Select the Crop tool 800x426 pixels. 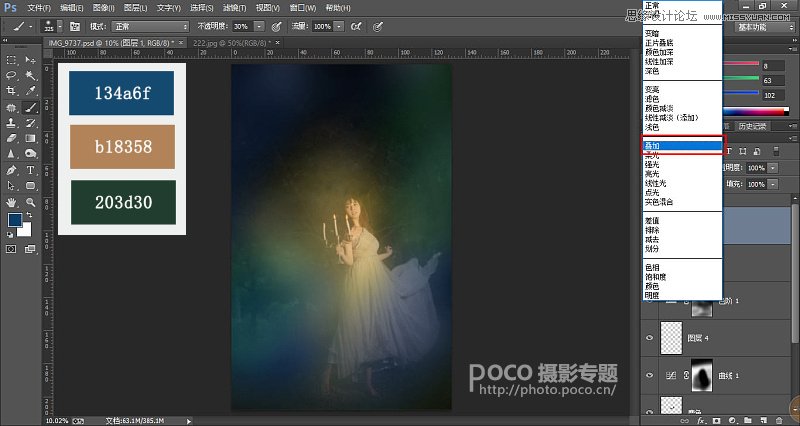click(x=11, y=91)
